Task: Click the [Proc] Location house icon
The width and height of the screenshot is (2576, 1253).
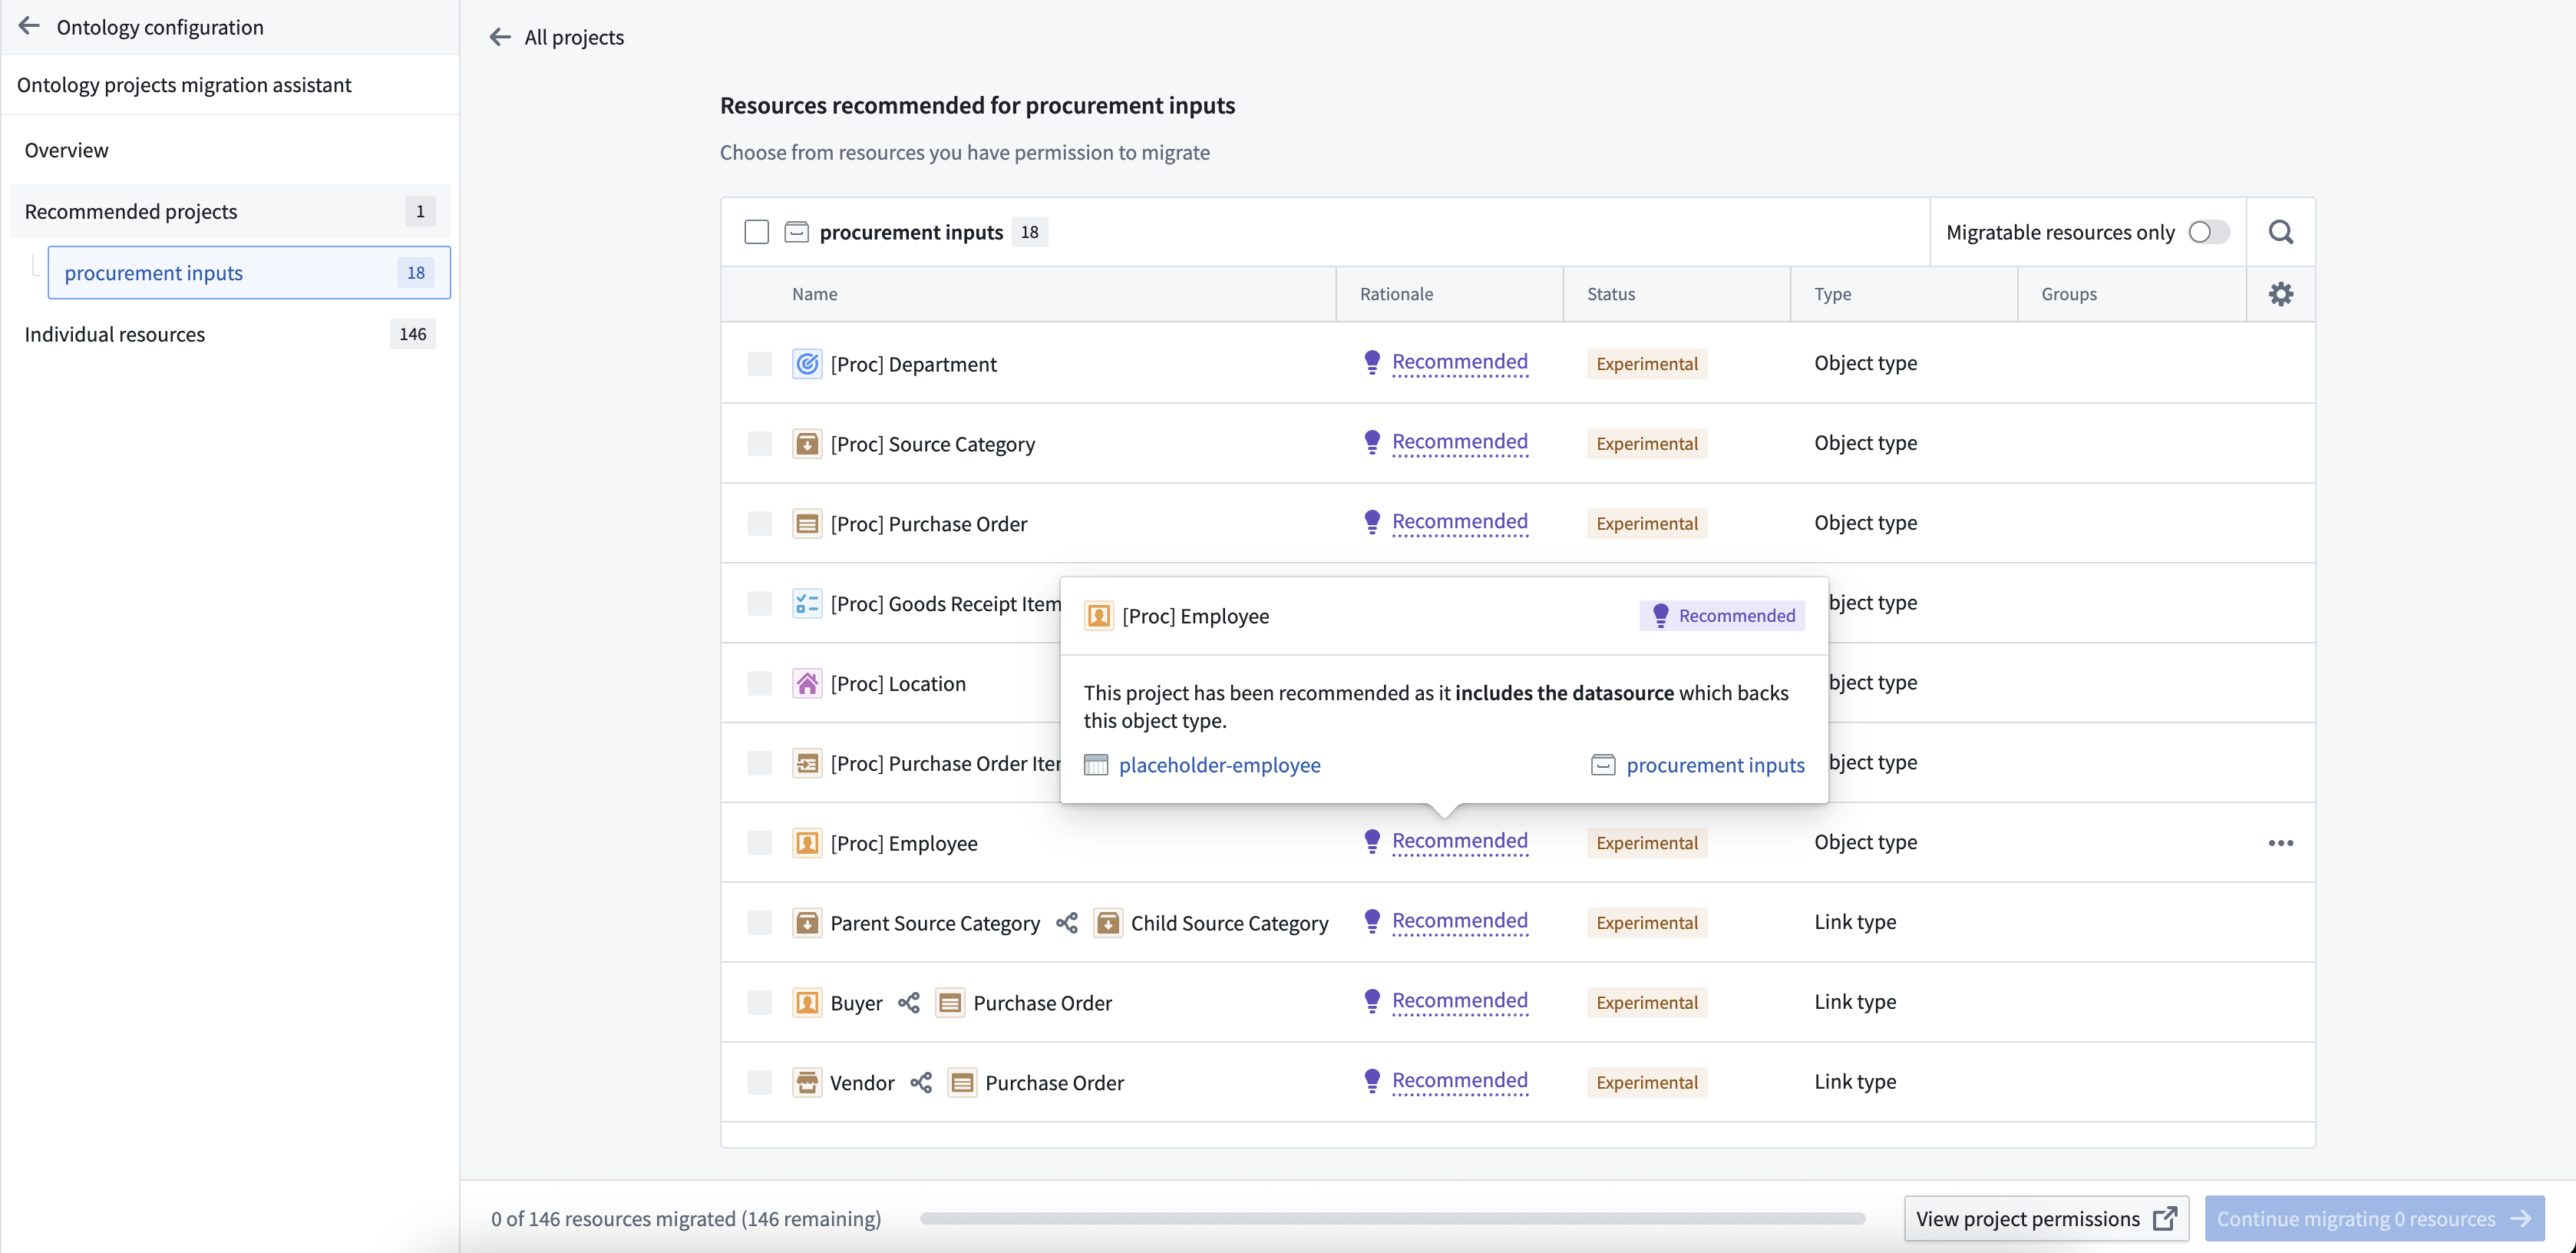Action: [x=807, y=683]
